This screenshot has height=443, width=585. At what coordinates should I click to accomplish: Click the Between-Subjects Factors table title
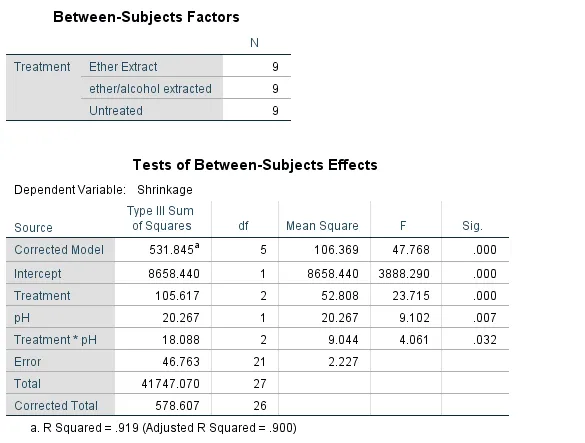click(x=146, y=17)
